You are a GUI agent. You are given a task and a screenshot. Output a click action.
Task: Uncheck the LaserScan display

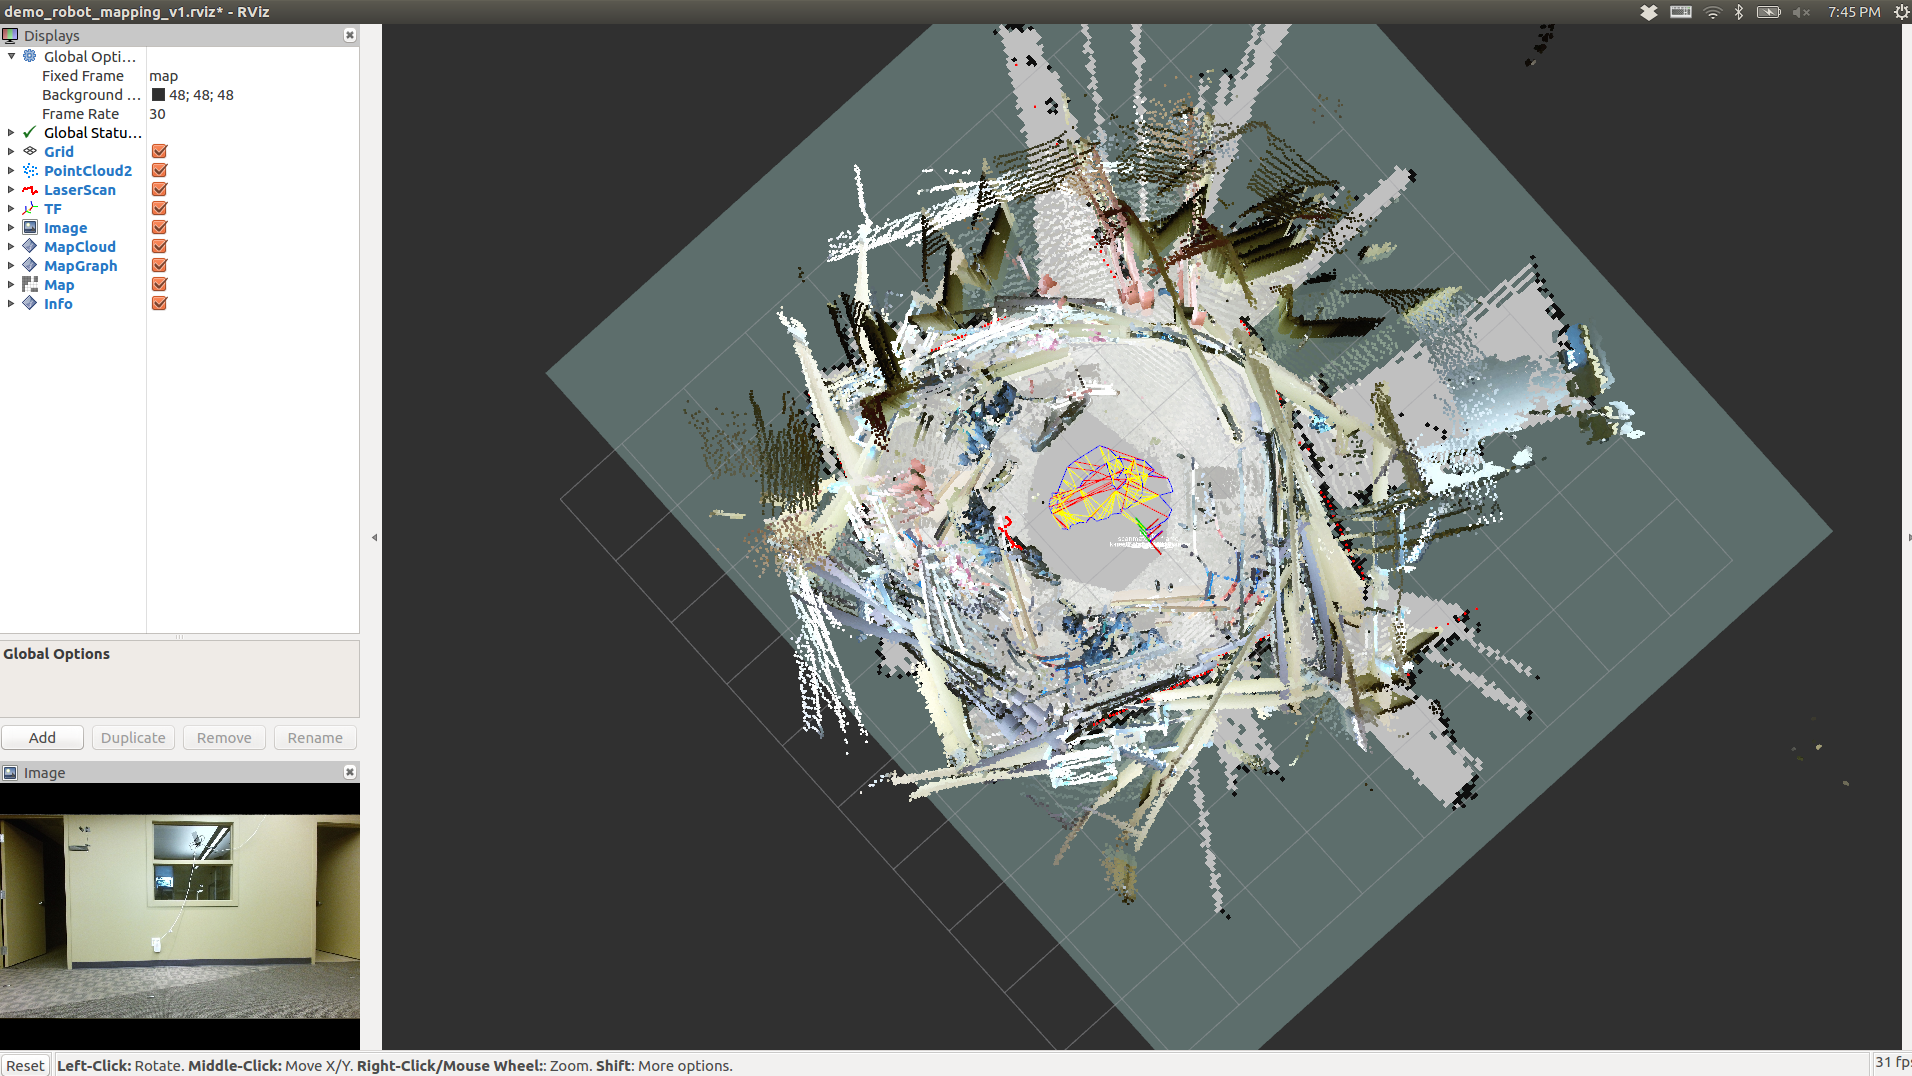click(159, 189)
